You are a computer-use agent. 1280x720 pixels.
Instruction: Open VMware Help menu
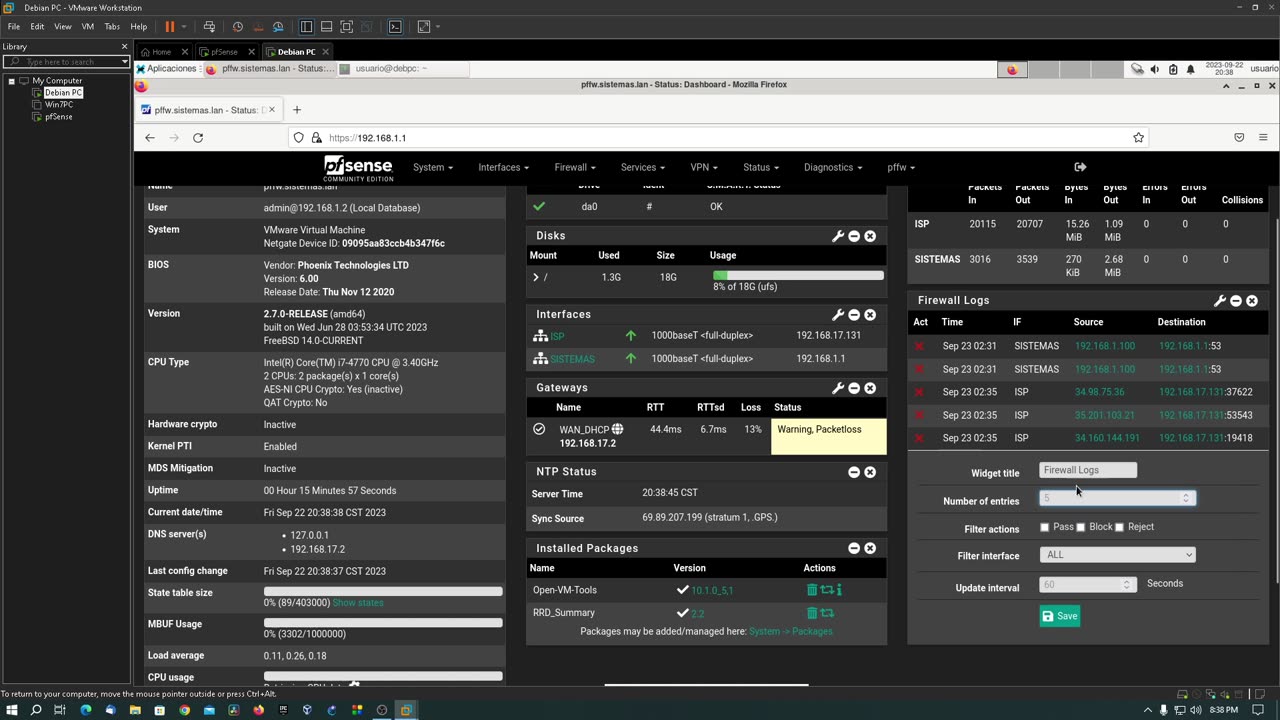point(139,27)
